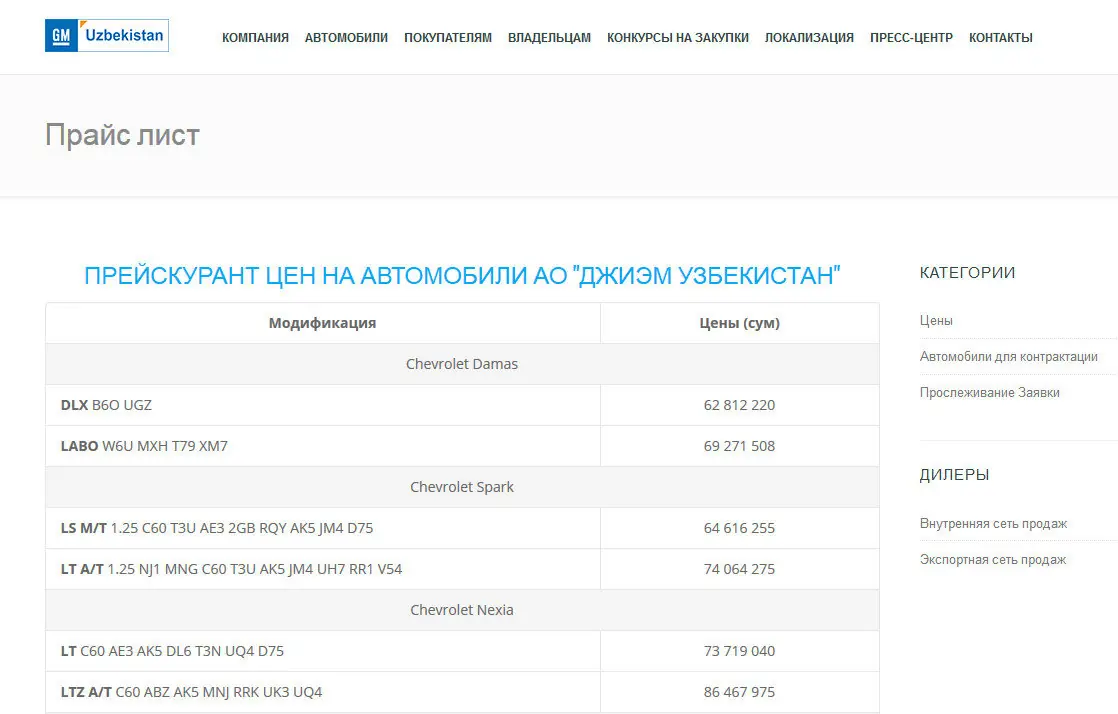
Task: Open the ПОКУПАТЕЛЯМ menu
Action: point(448,38)
